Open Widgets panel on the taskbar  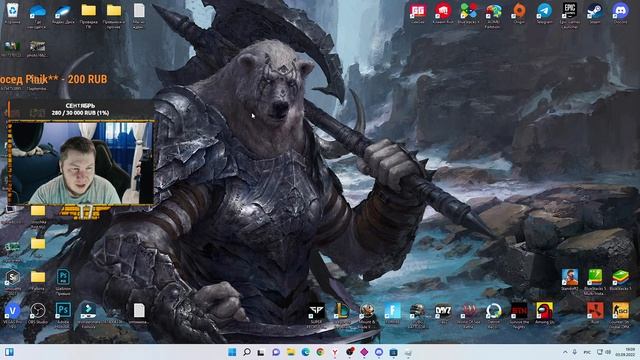(x=9, y=352)
